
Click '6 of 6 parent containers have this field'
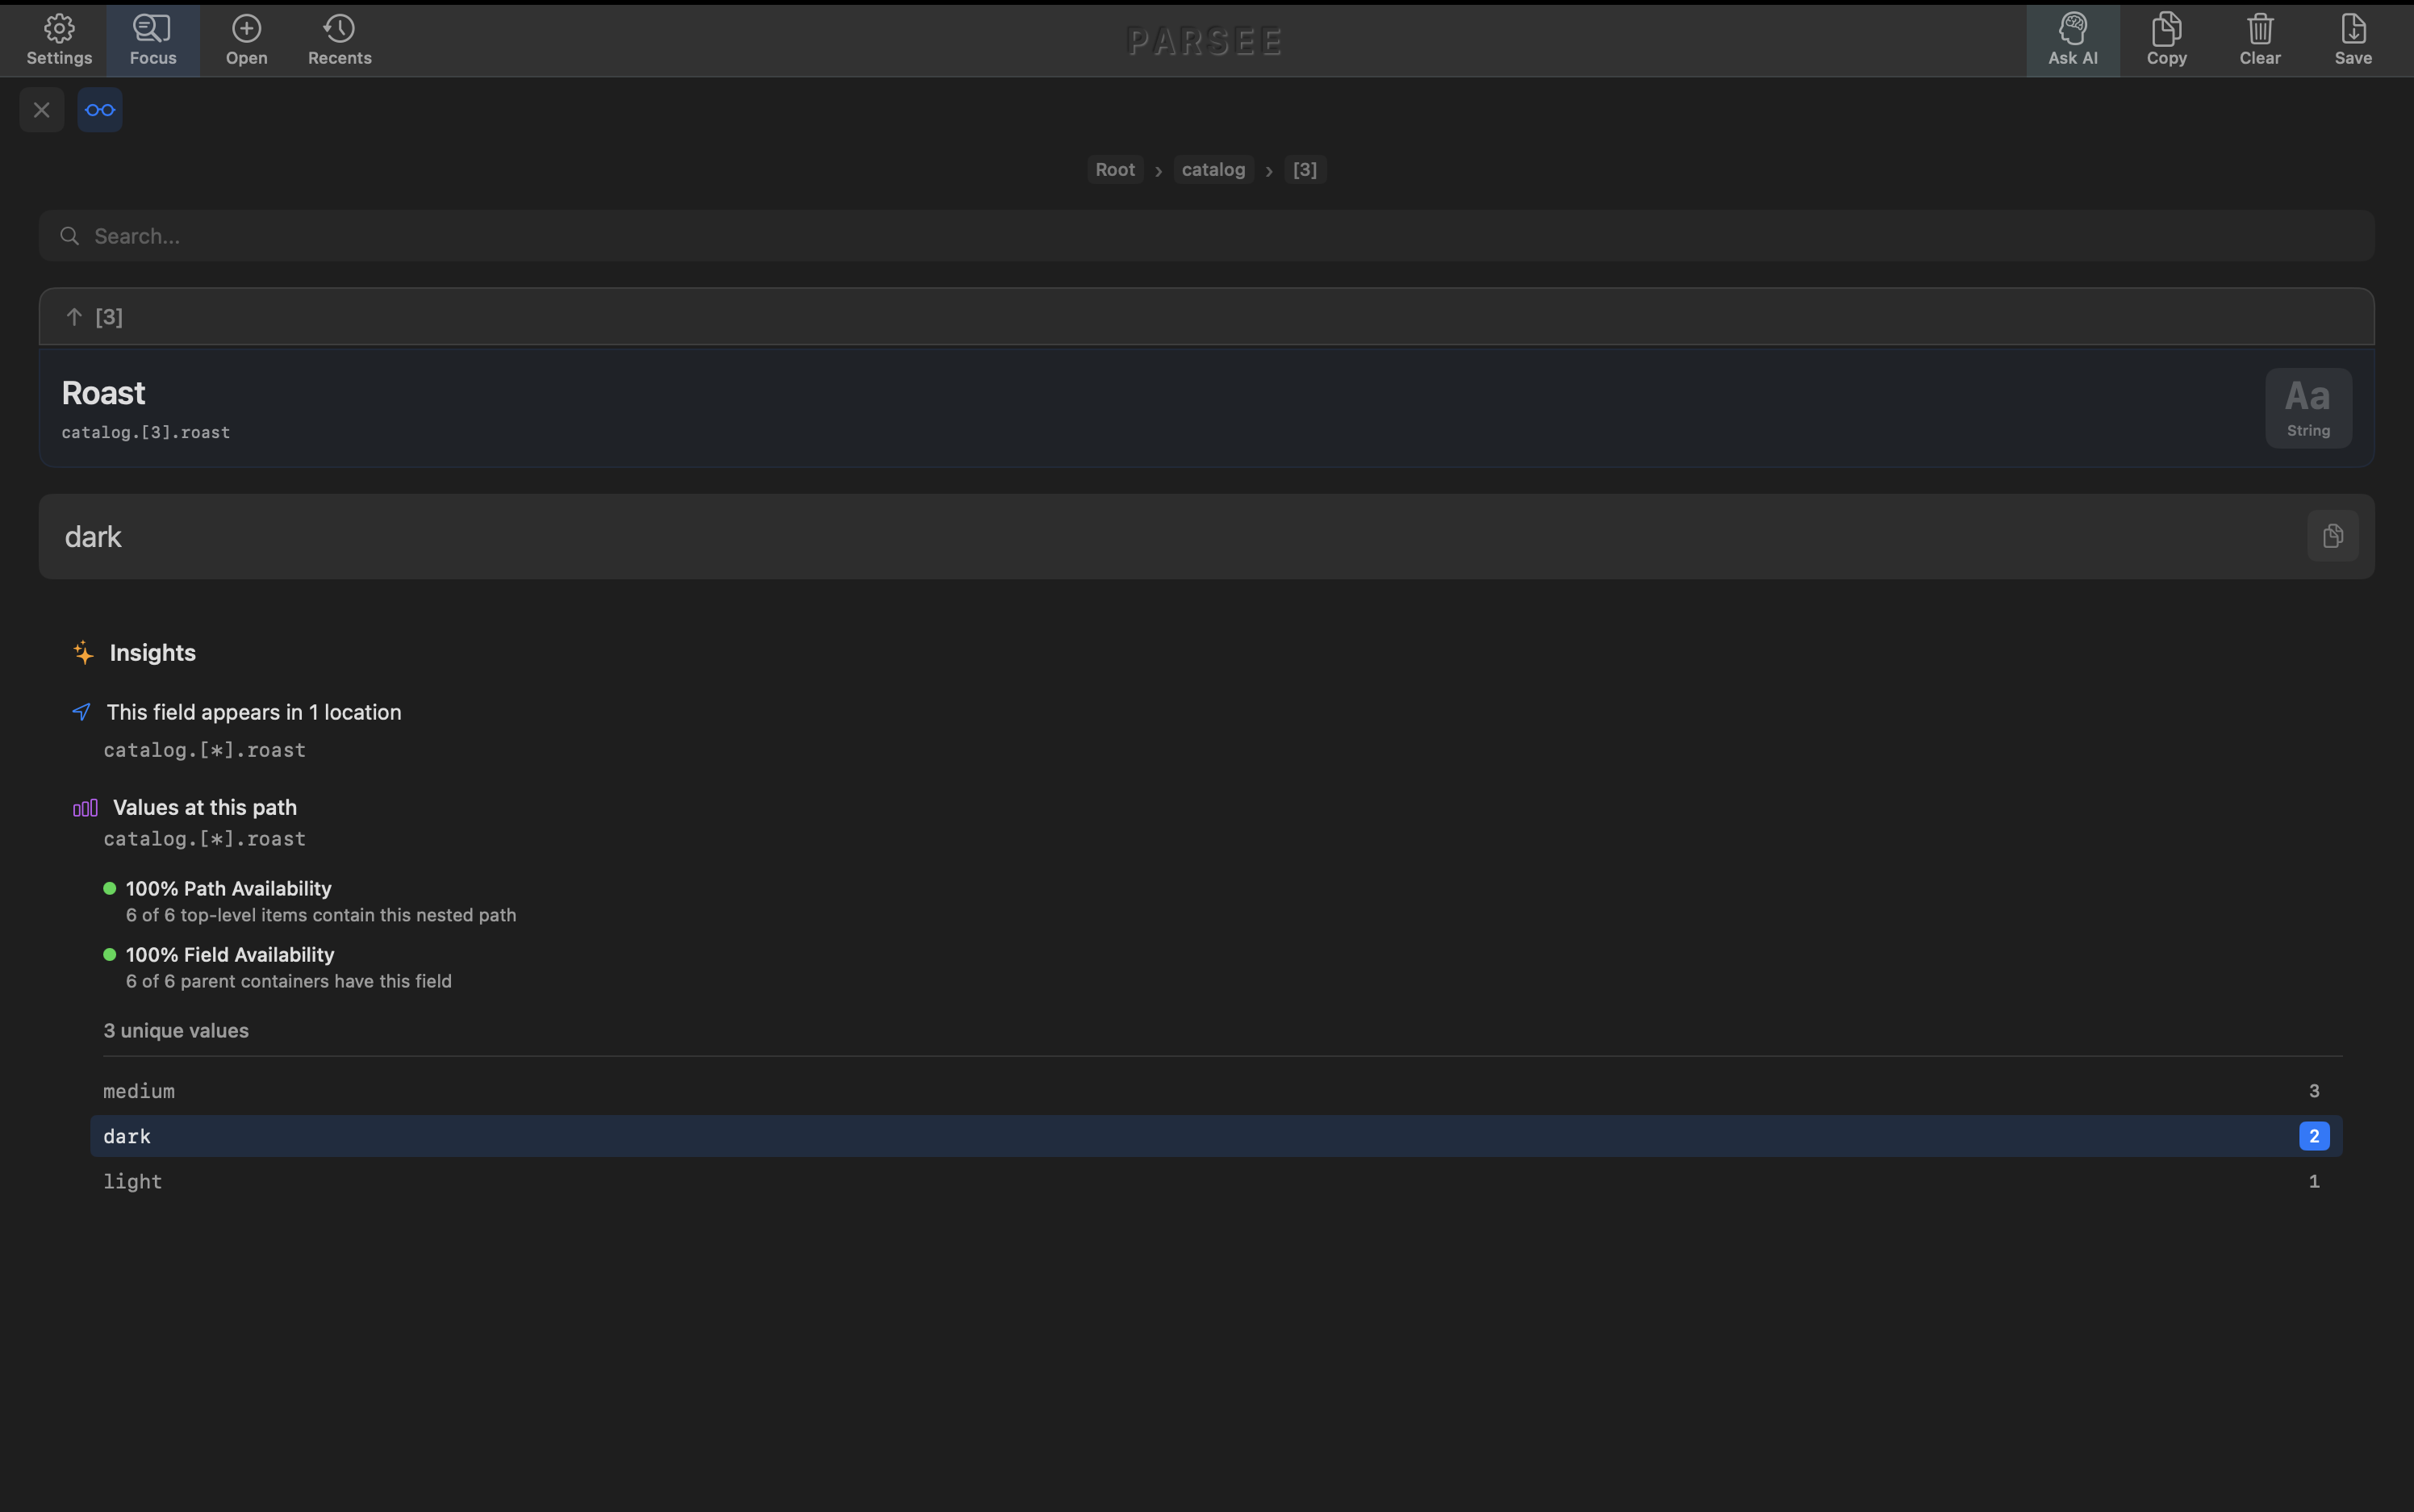click(x=289, y=981)
